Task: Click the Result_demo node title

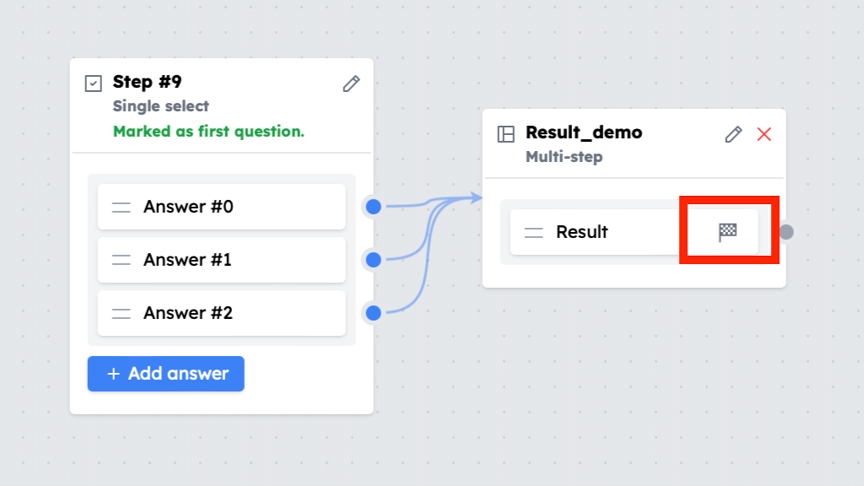Action: tap(584, 132)
